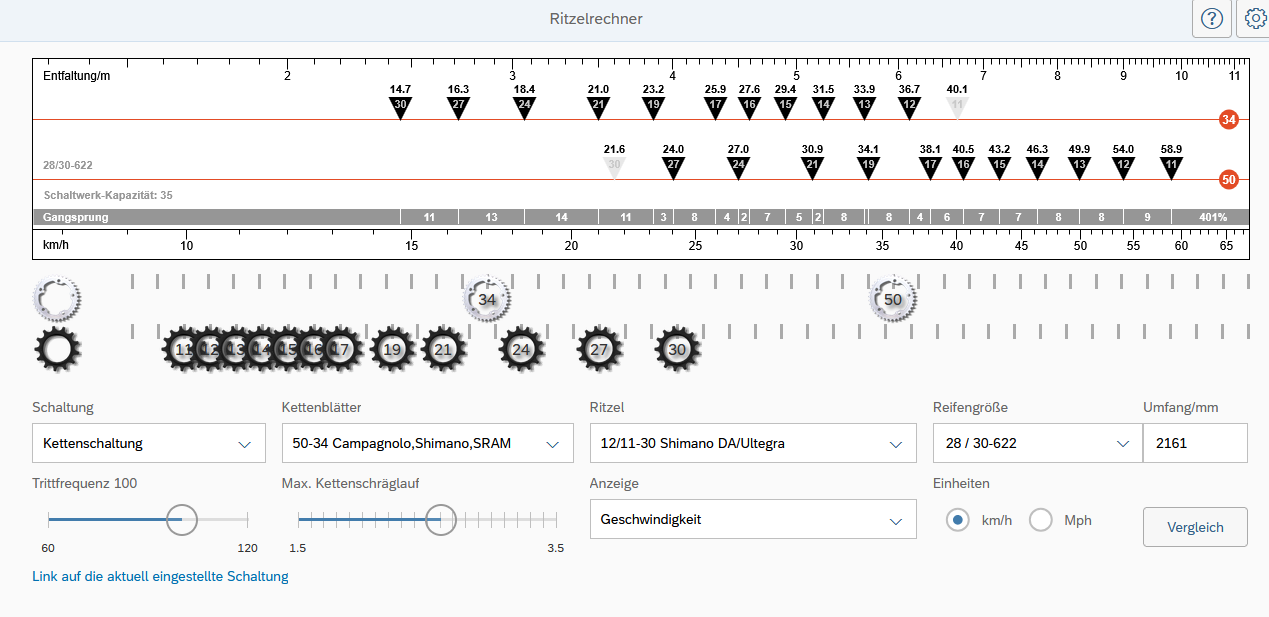Open link to currently configured Schaltung
This screenshot has height=617, width=1269.
click(x=160, y=576)
